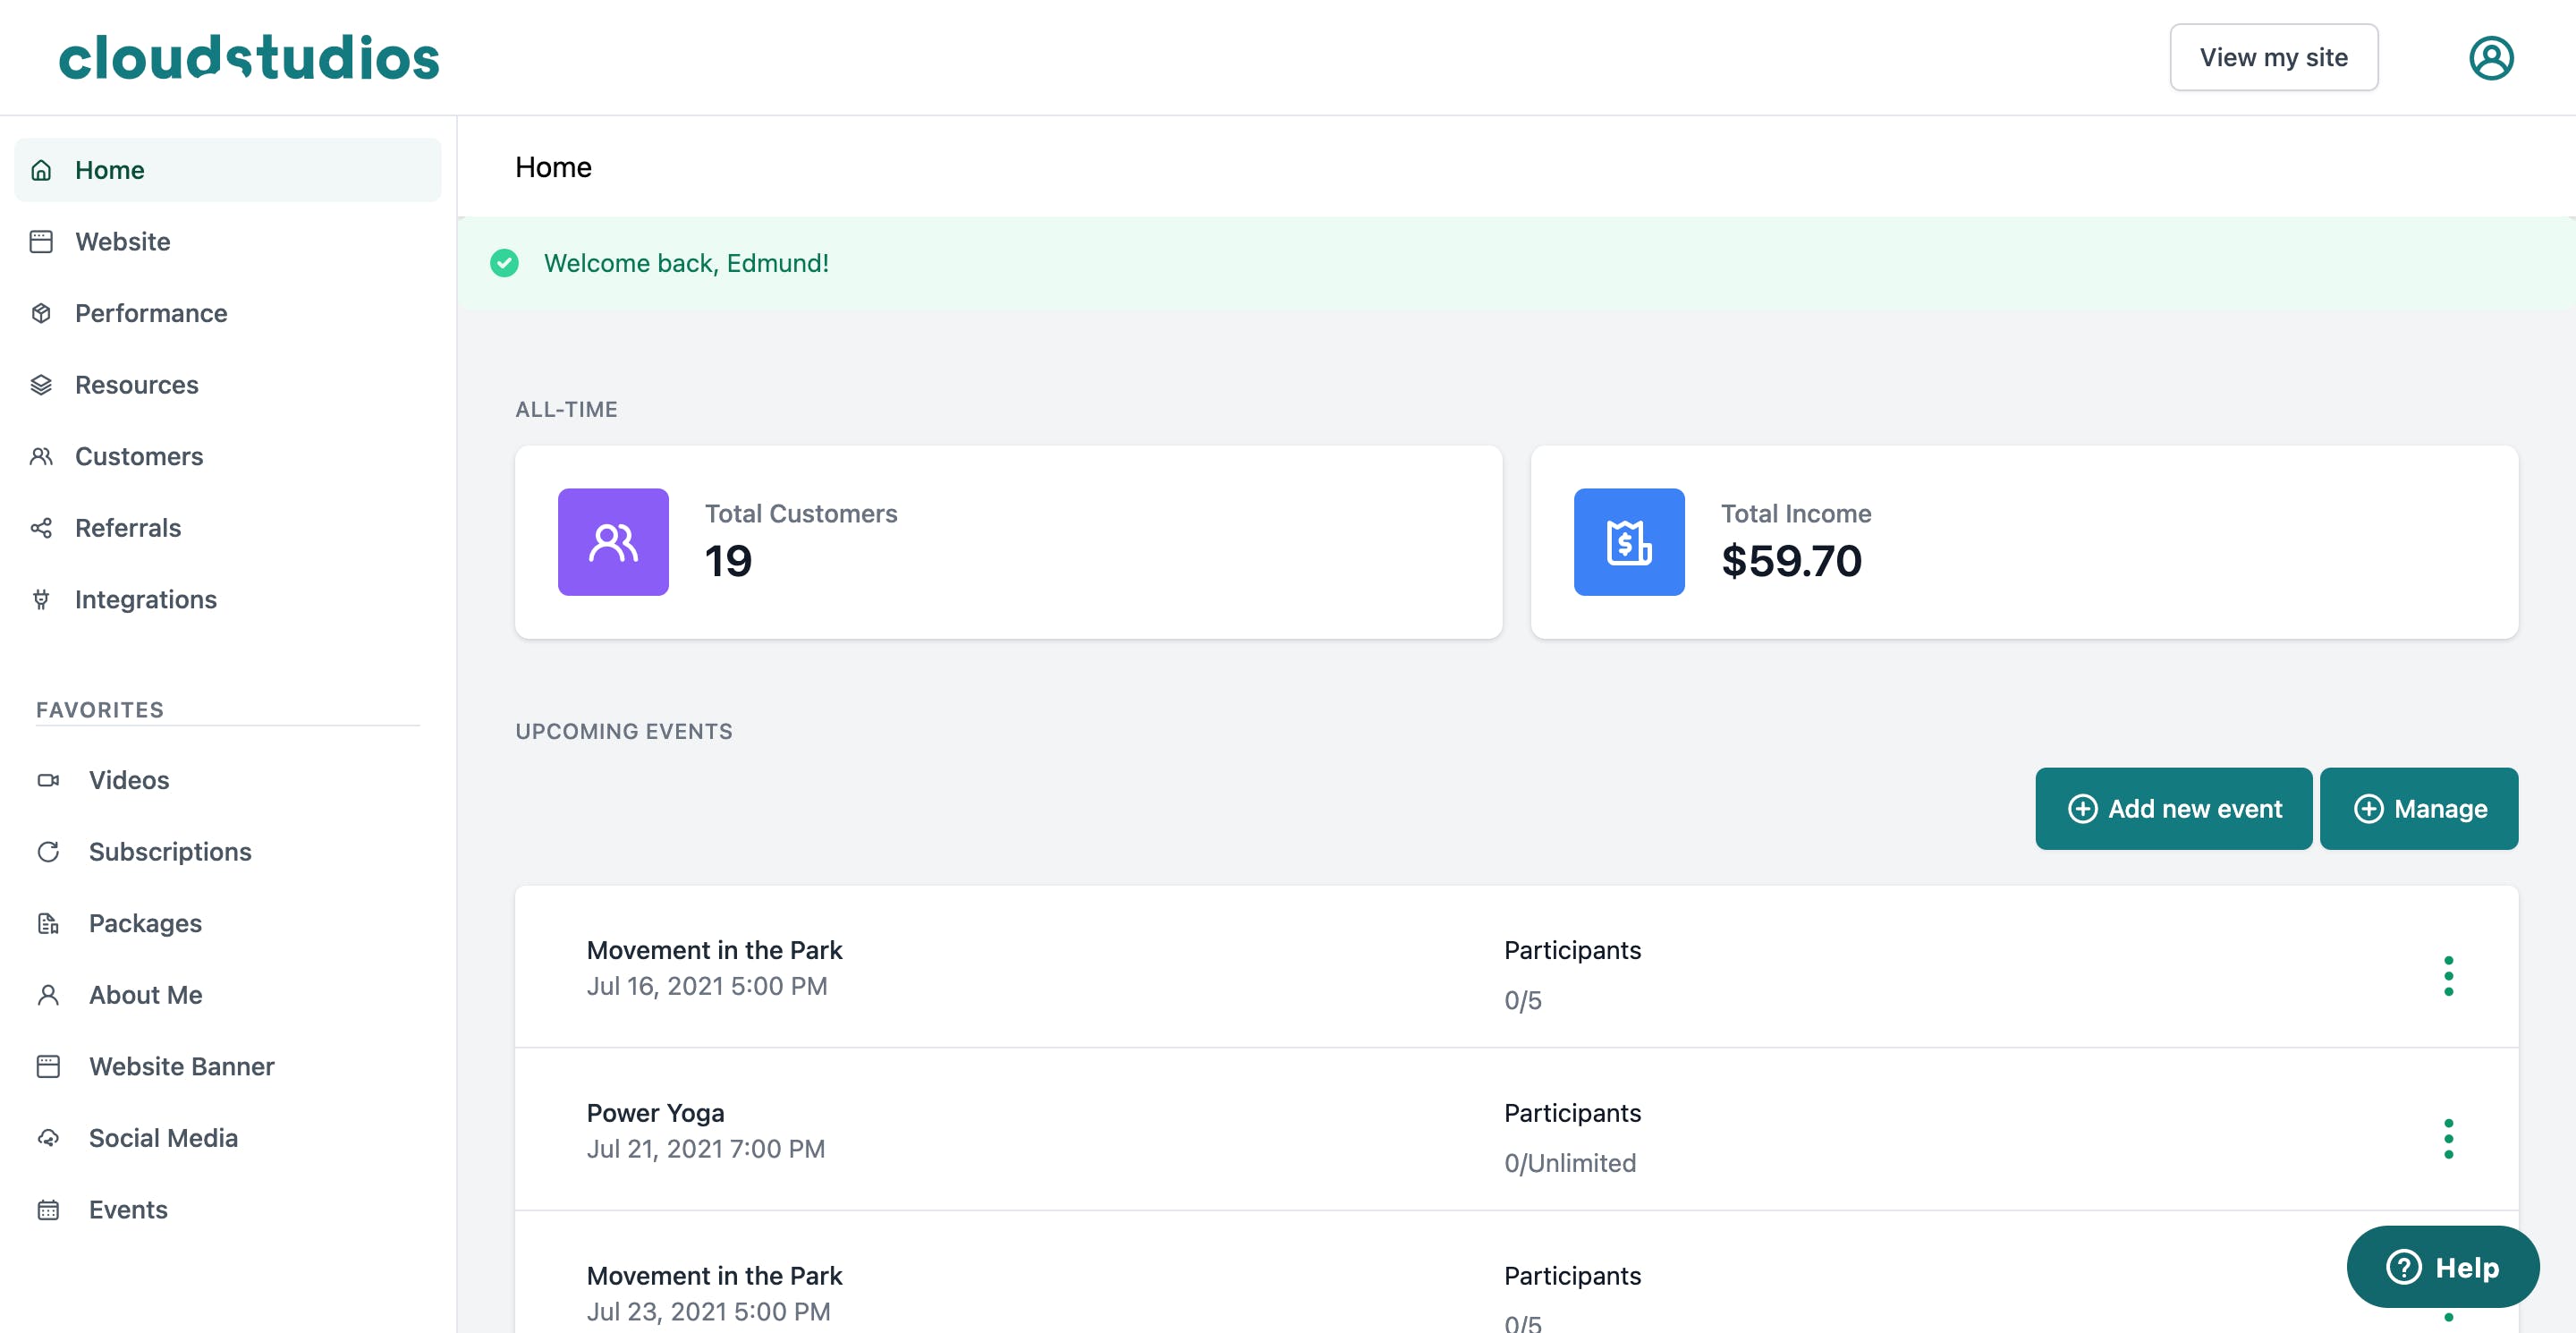Open the Help chat widget

[x=2442, y=1267]
